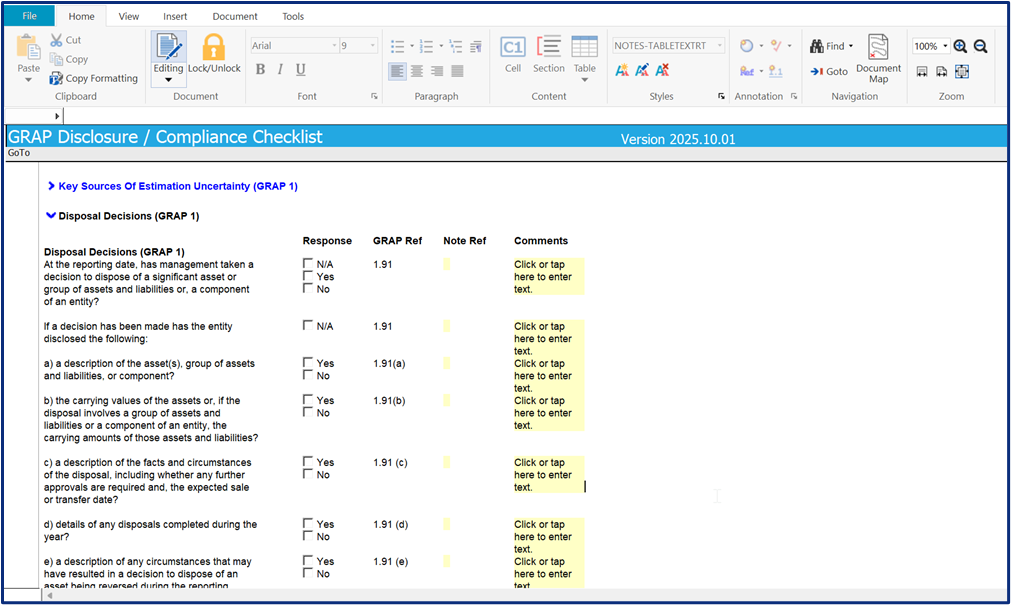Check Yes for question a) asset description
This screenshot has height=605, width=1011.
pos(308,364)
